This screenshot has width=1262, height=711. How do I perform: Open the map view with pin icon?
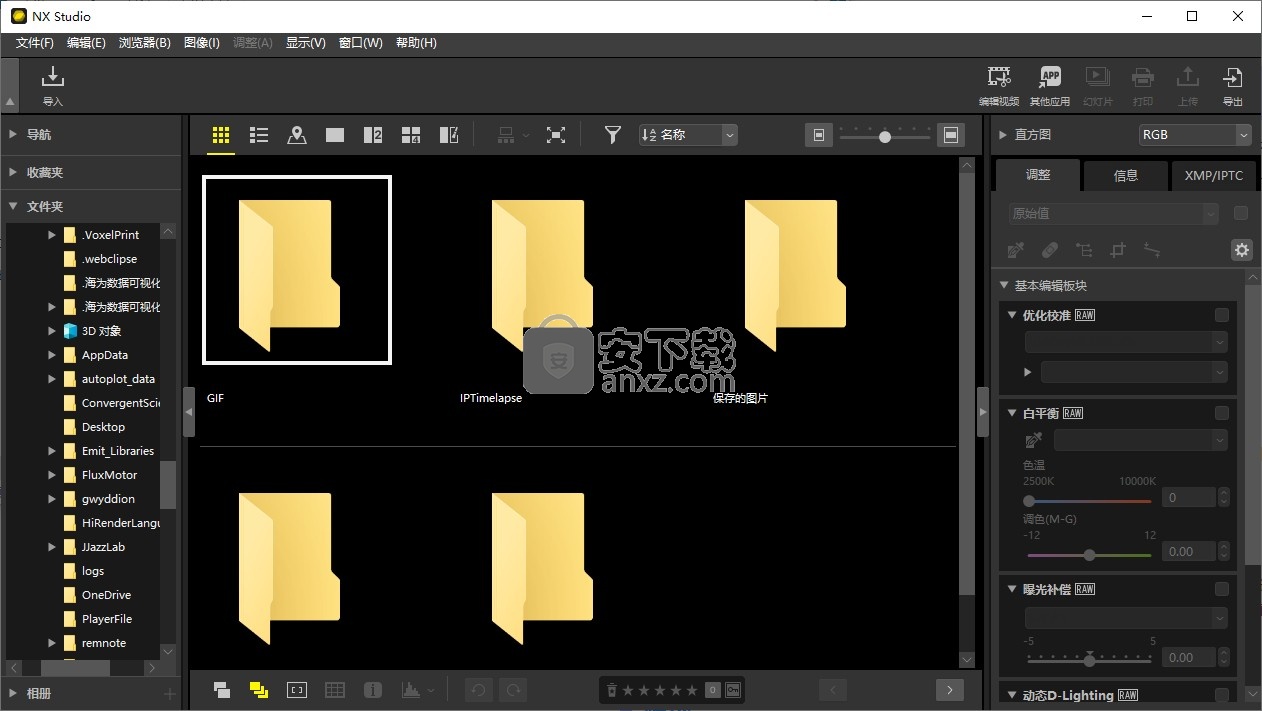(297, 135)
